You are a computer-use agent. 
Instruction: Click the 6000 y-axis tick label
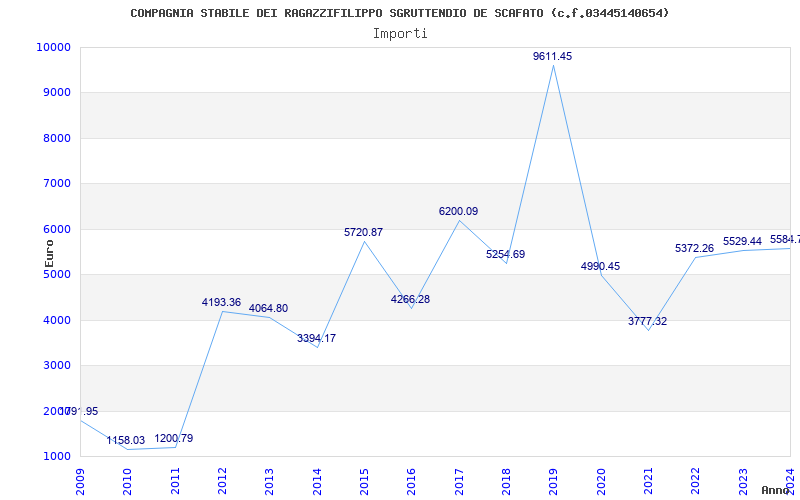[x=56, y=230]
